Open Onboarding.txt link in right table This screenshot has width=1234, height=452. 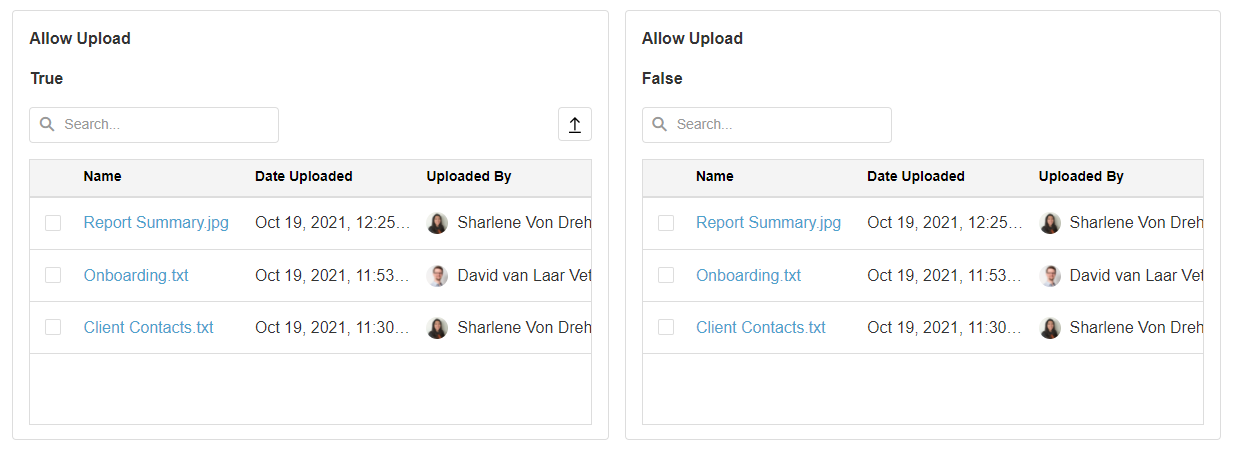[x=748, y=276]
